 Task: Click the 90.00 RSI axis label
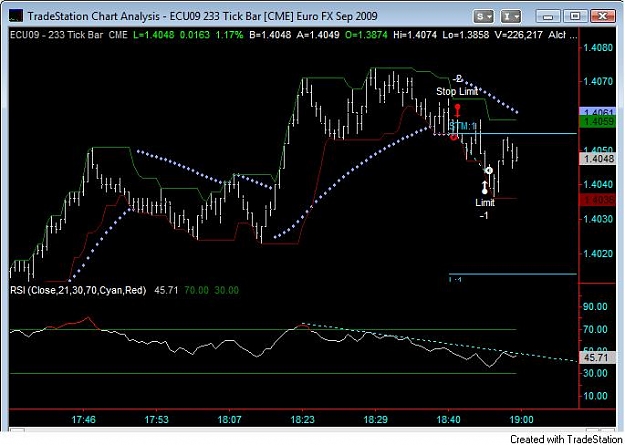(x=596, y=307)
